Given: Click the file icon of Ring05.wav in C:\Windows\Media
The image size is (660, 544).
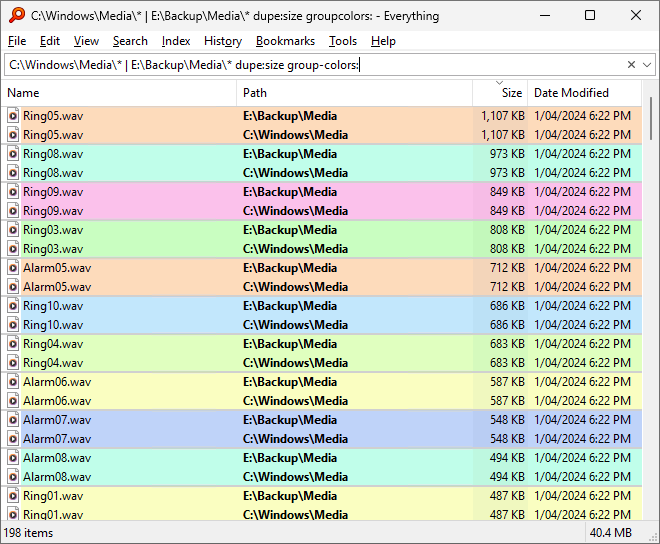Looking at the screenshot, I should [13, 135].
